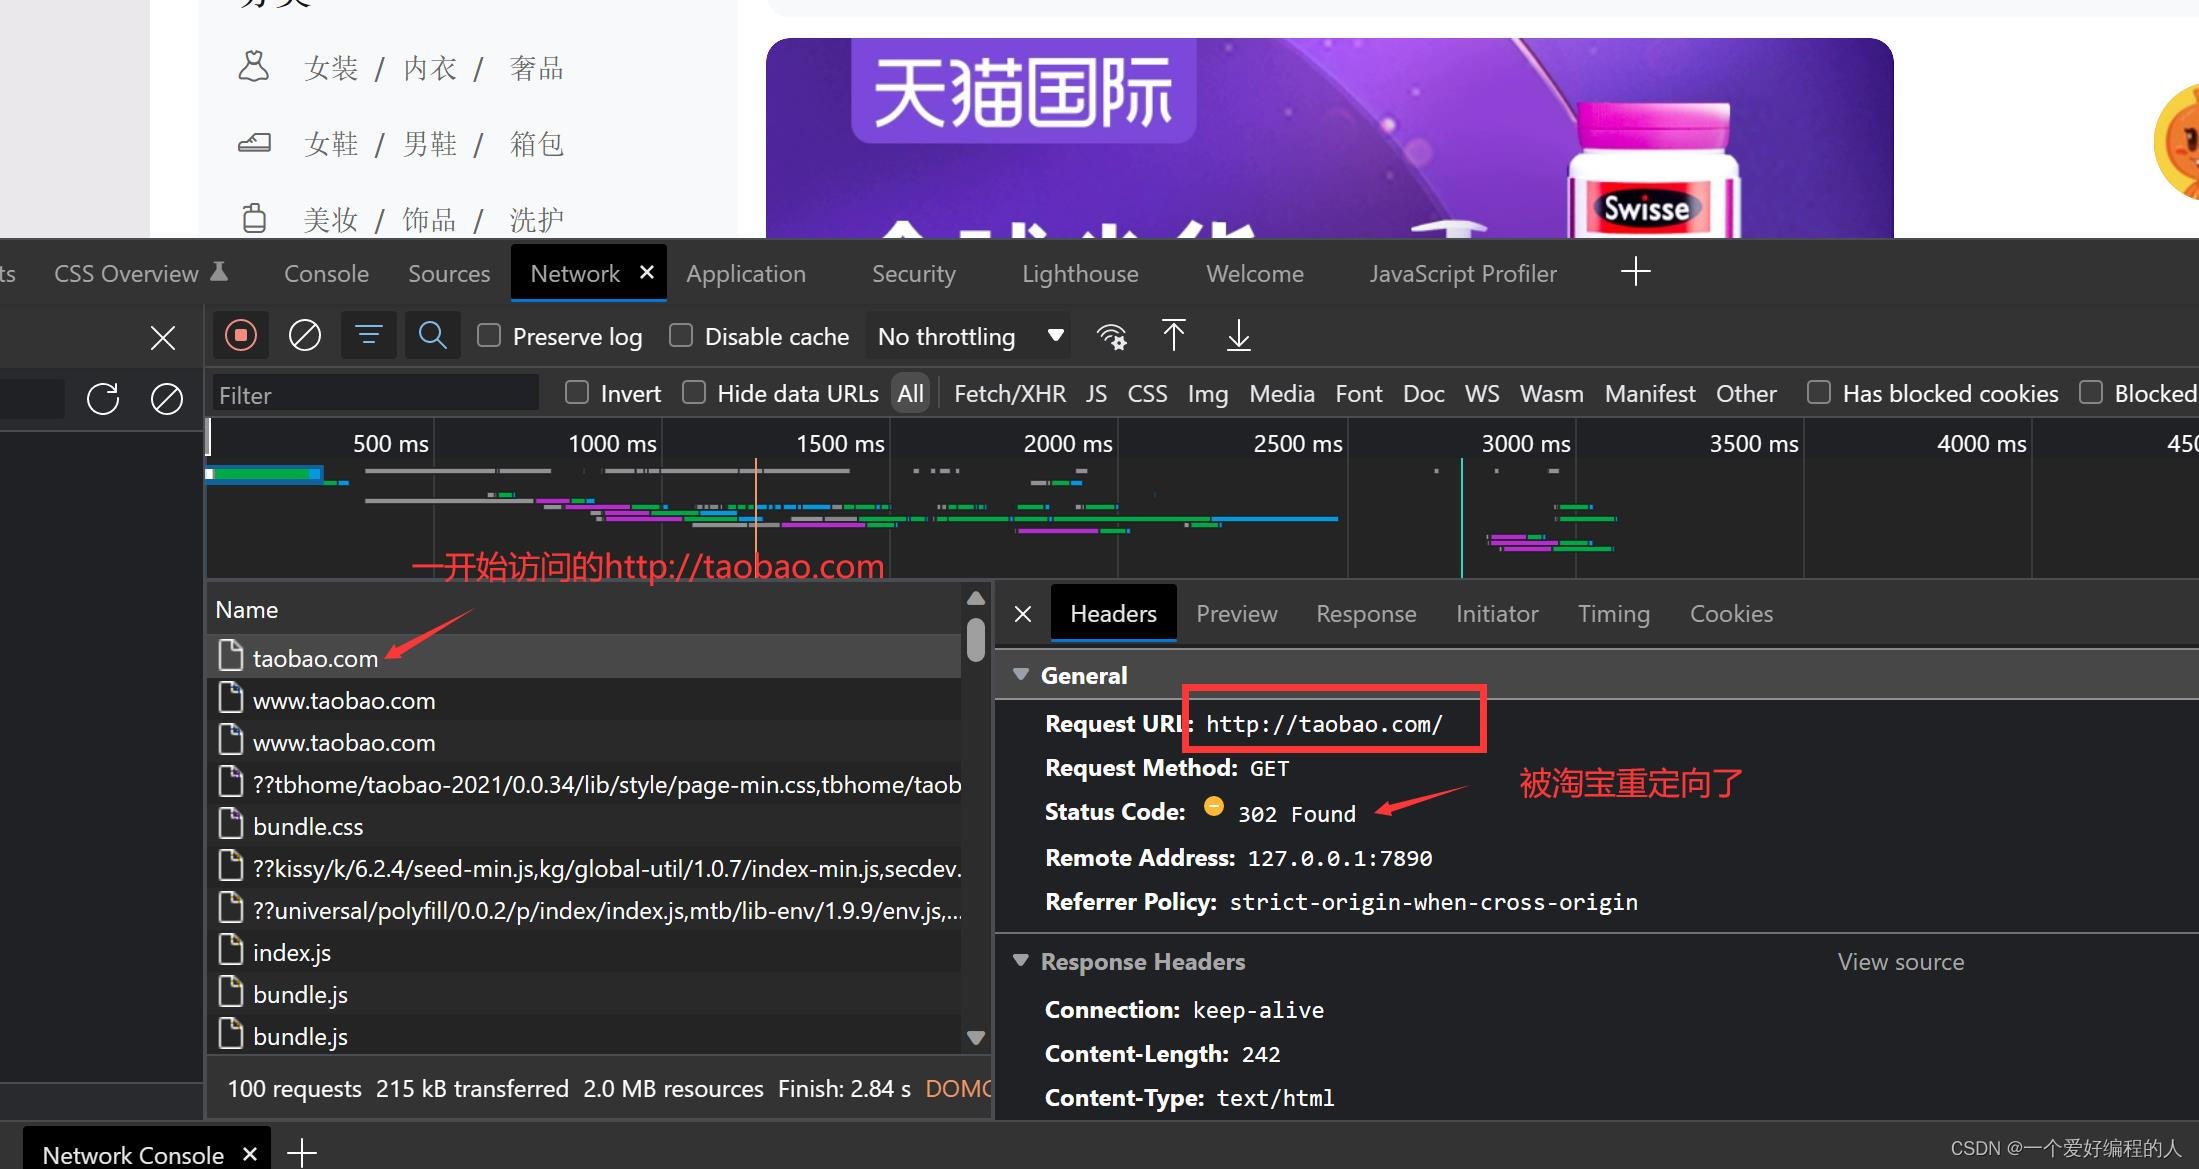
Task: Open the network filter bar icon
Action: [x=368, y=335]
